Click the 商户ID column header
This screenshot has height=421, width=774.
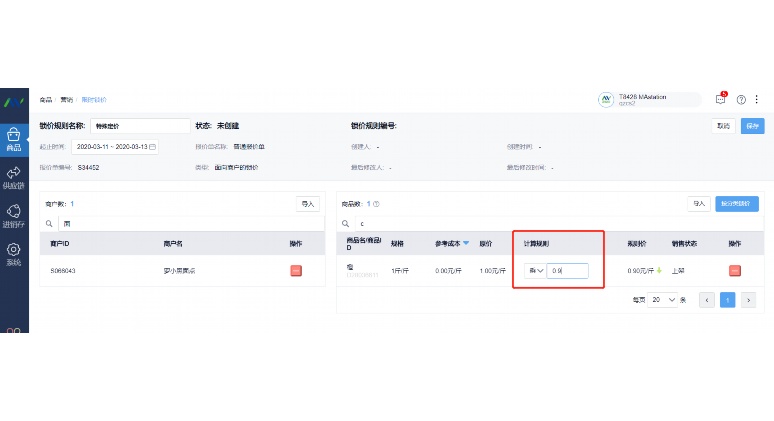pyautogui.click(x=59, y=243)
